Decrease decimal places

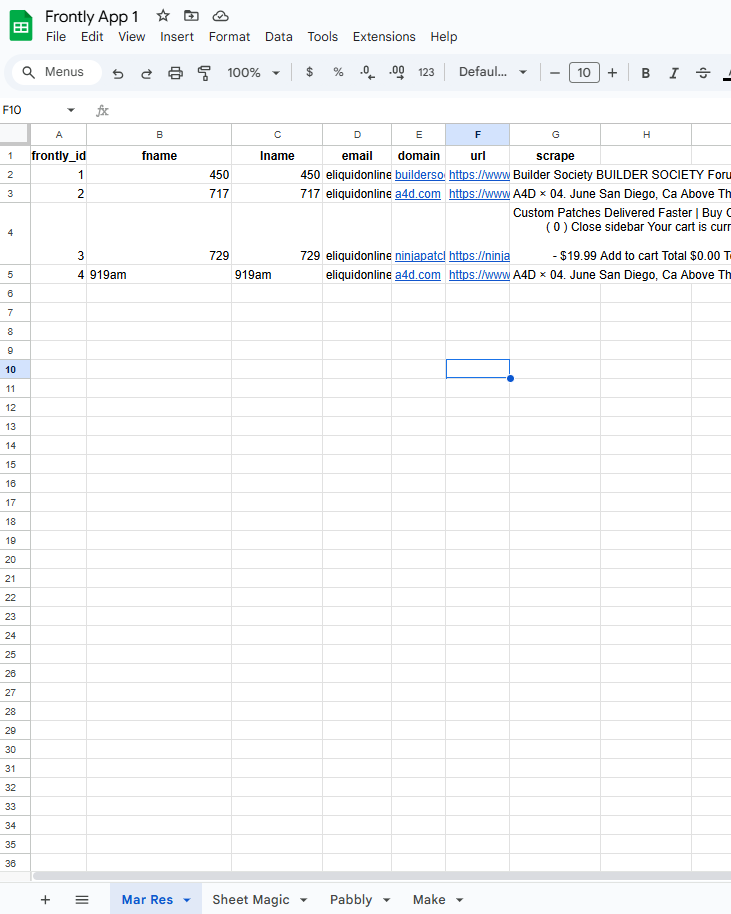(x=367, y=72)
